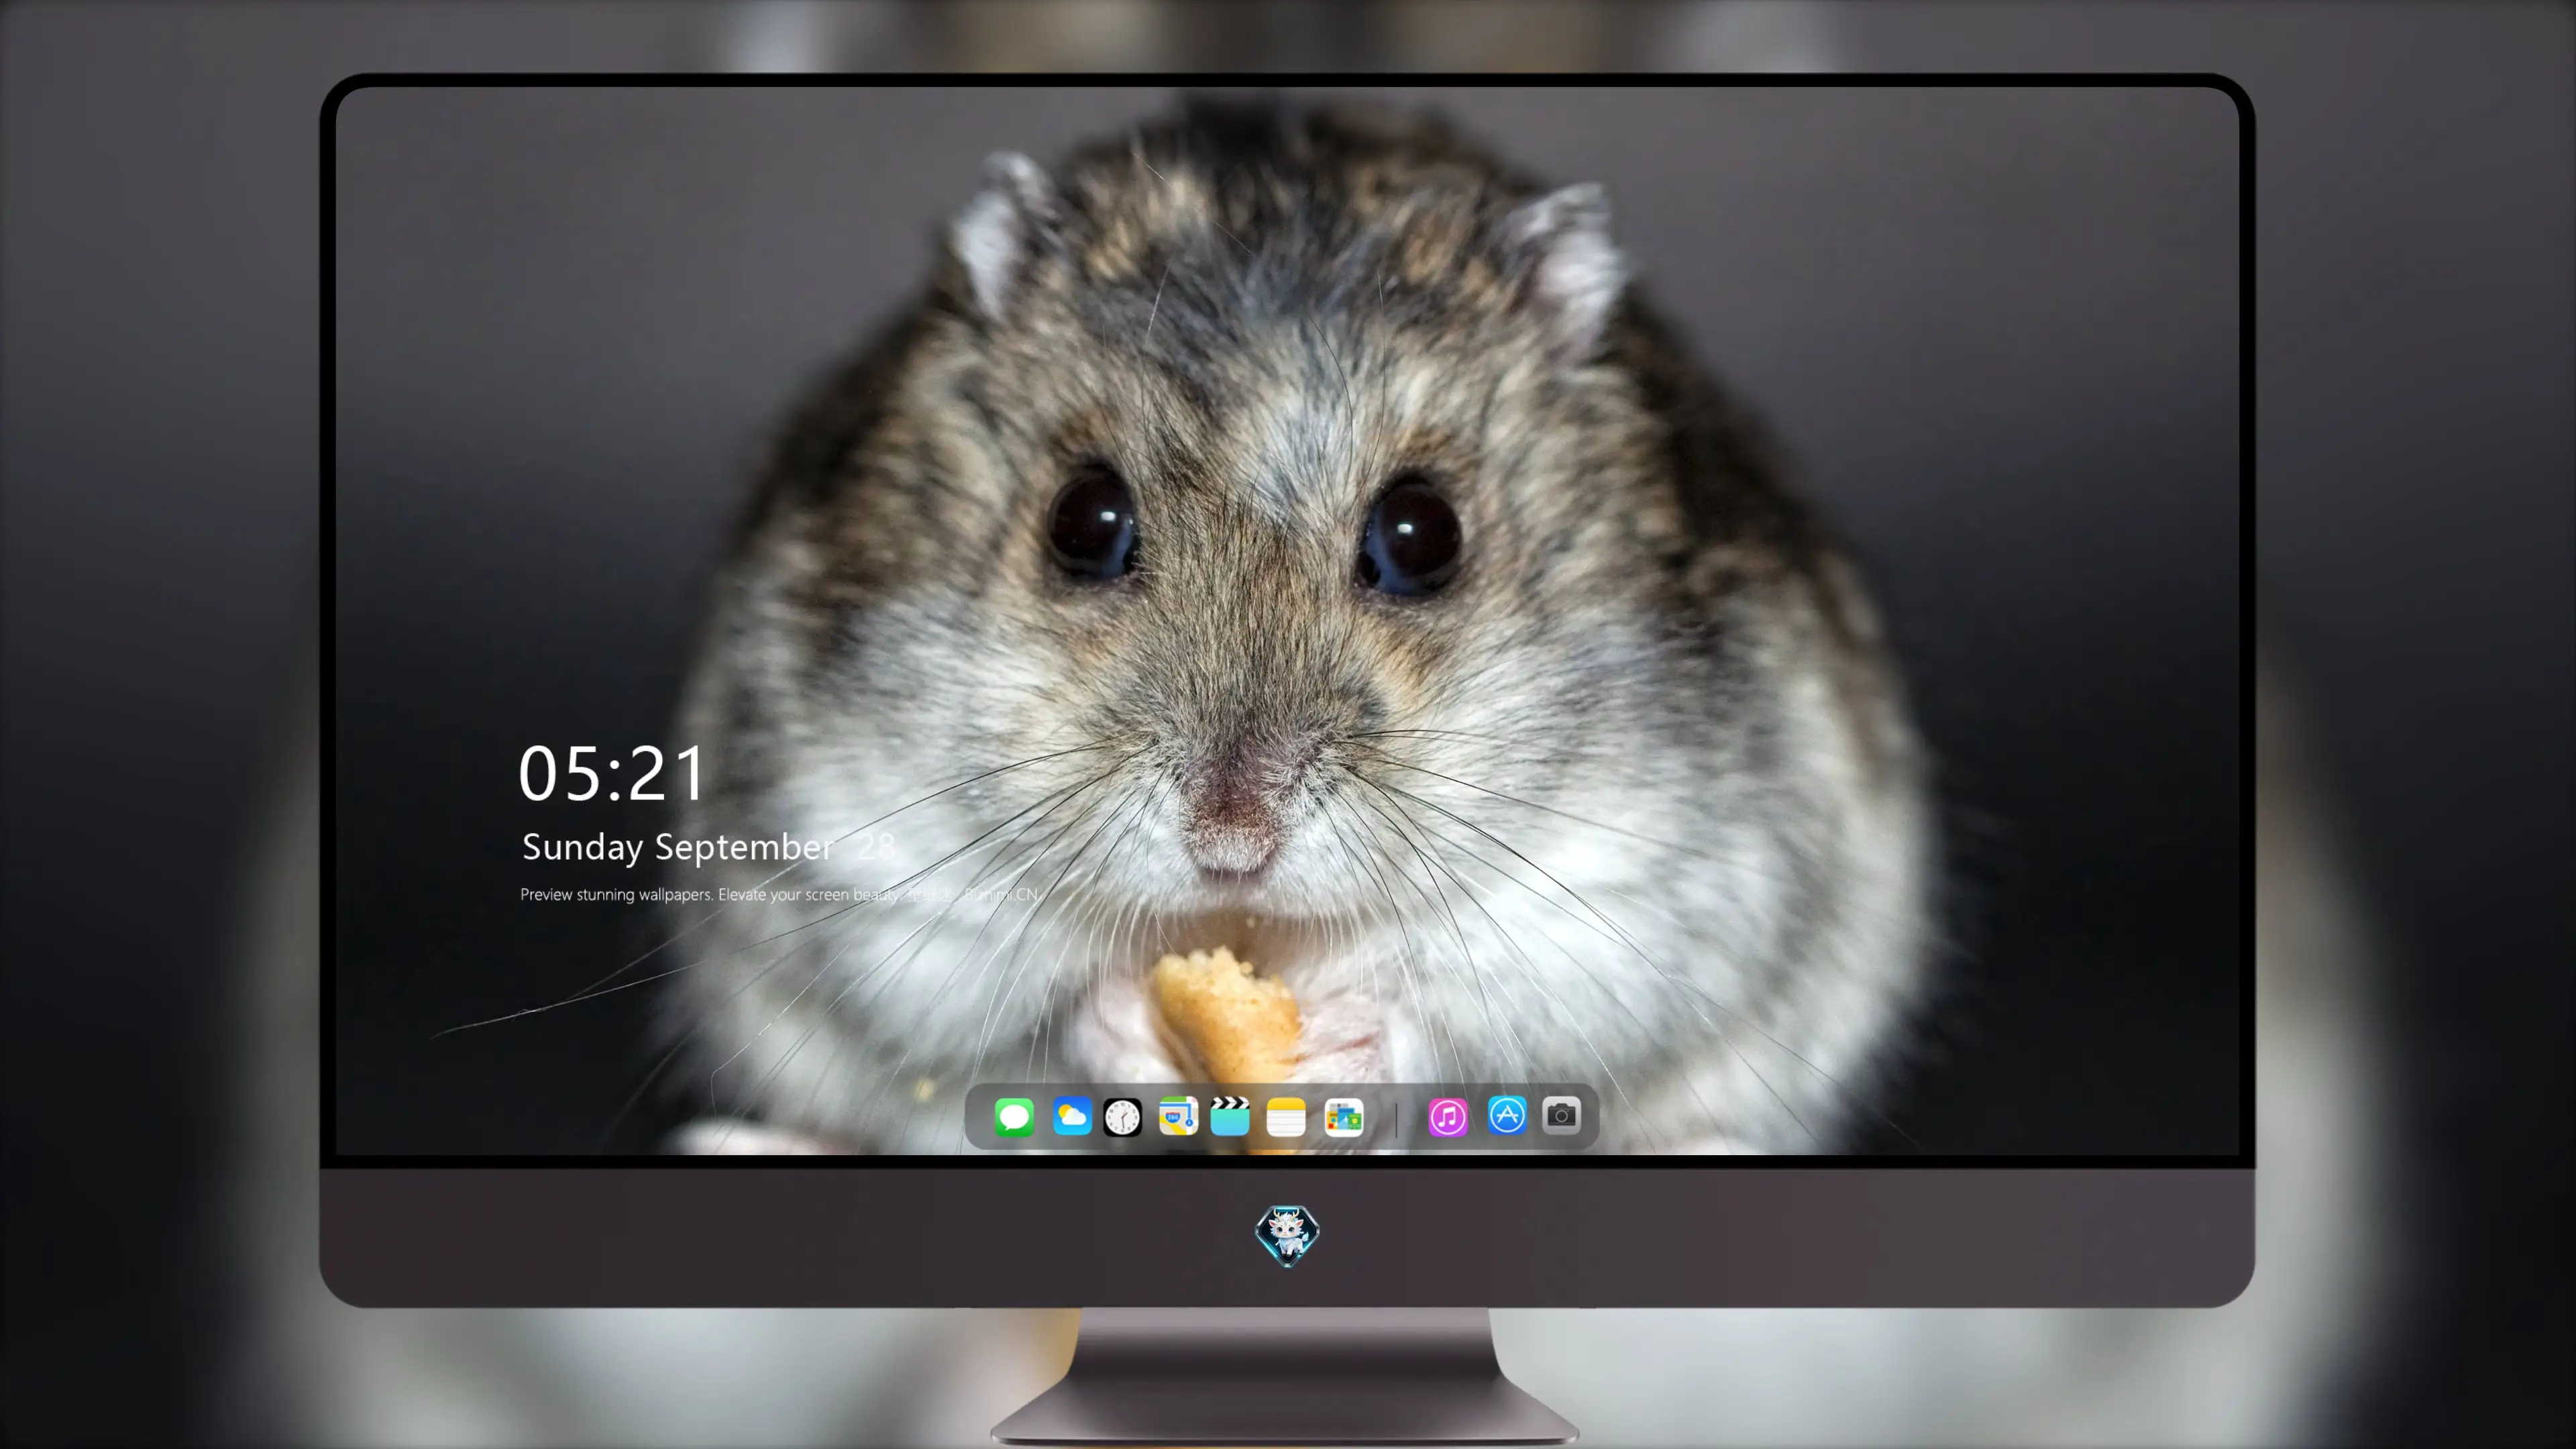The image size is (2576, 1449).
Task: Open the yellow Notes app in the dock
Action: 1286,1117
